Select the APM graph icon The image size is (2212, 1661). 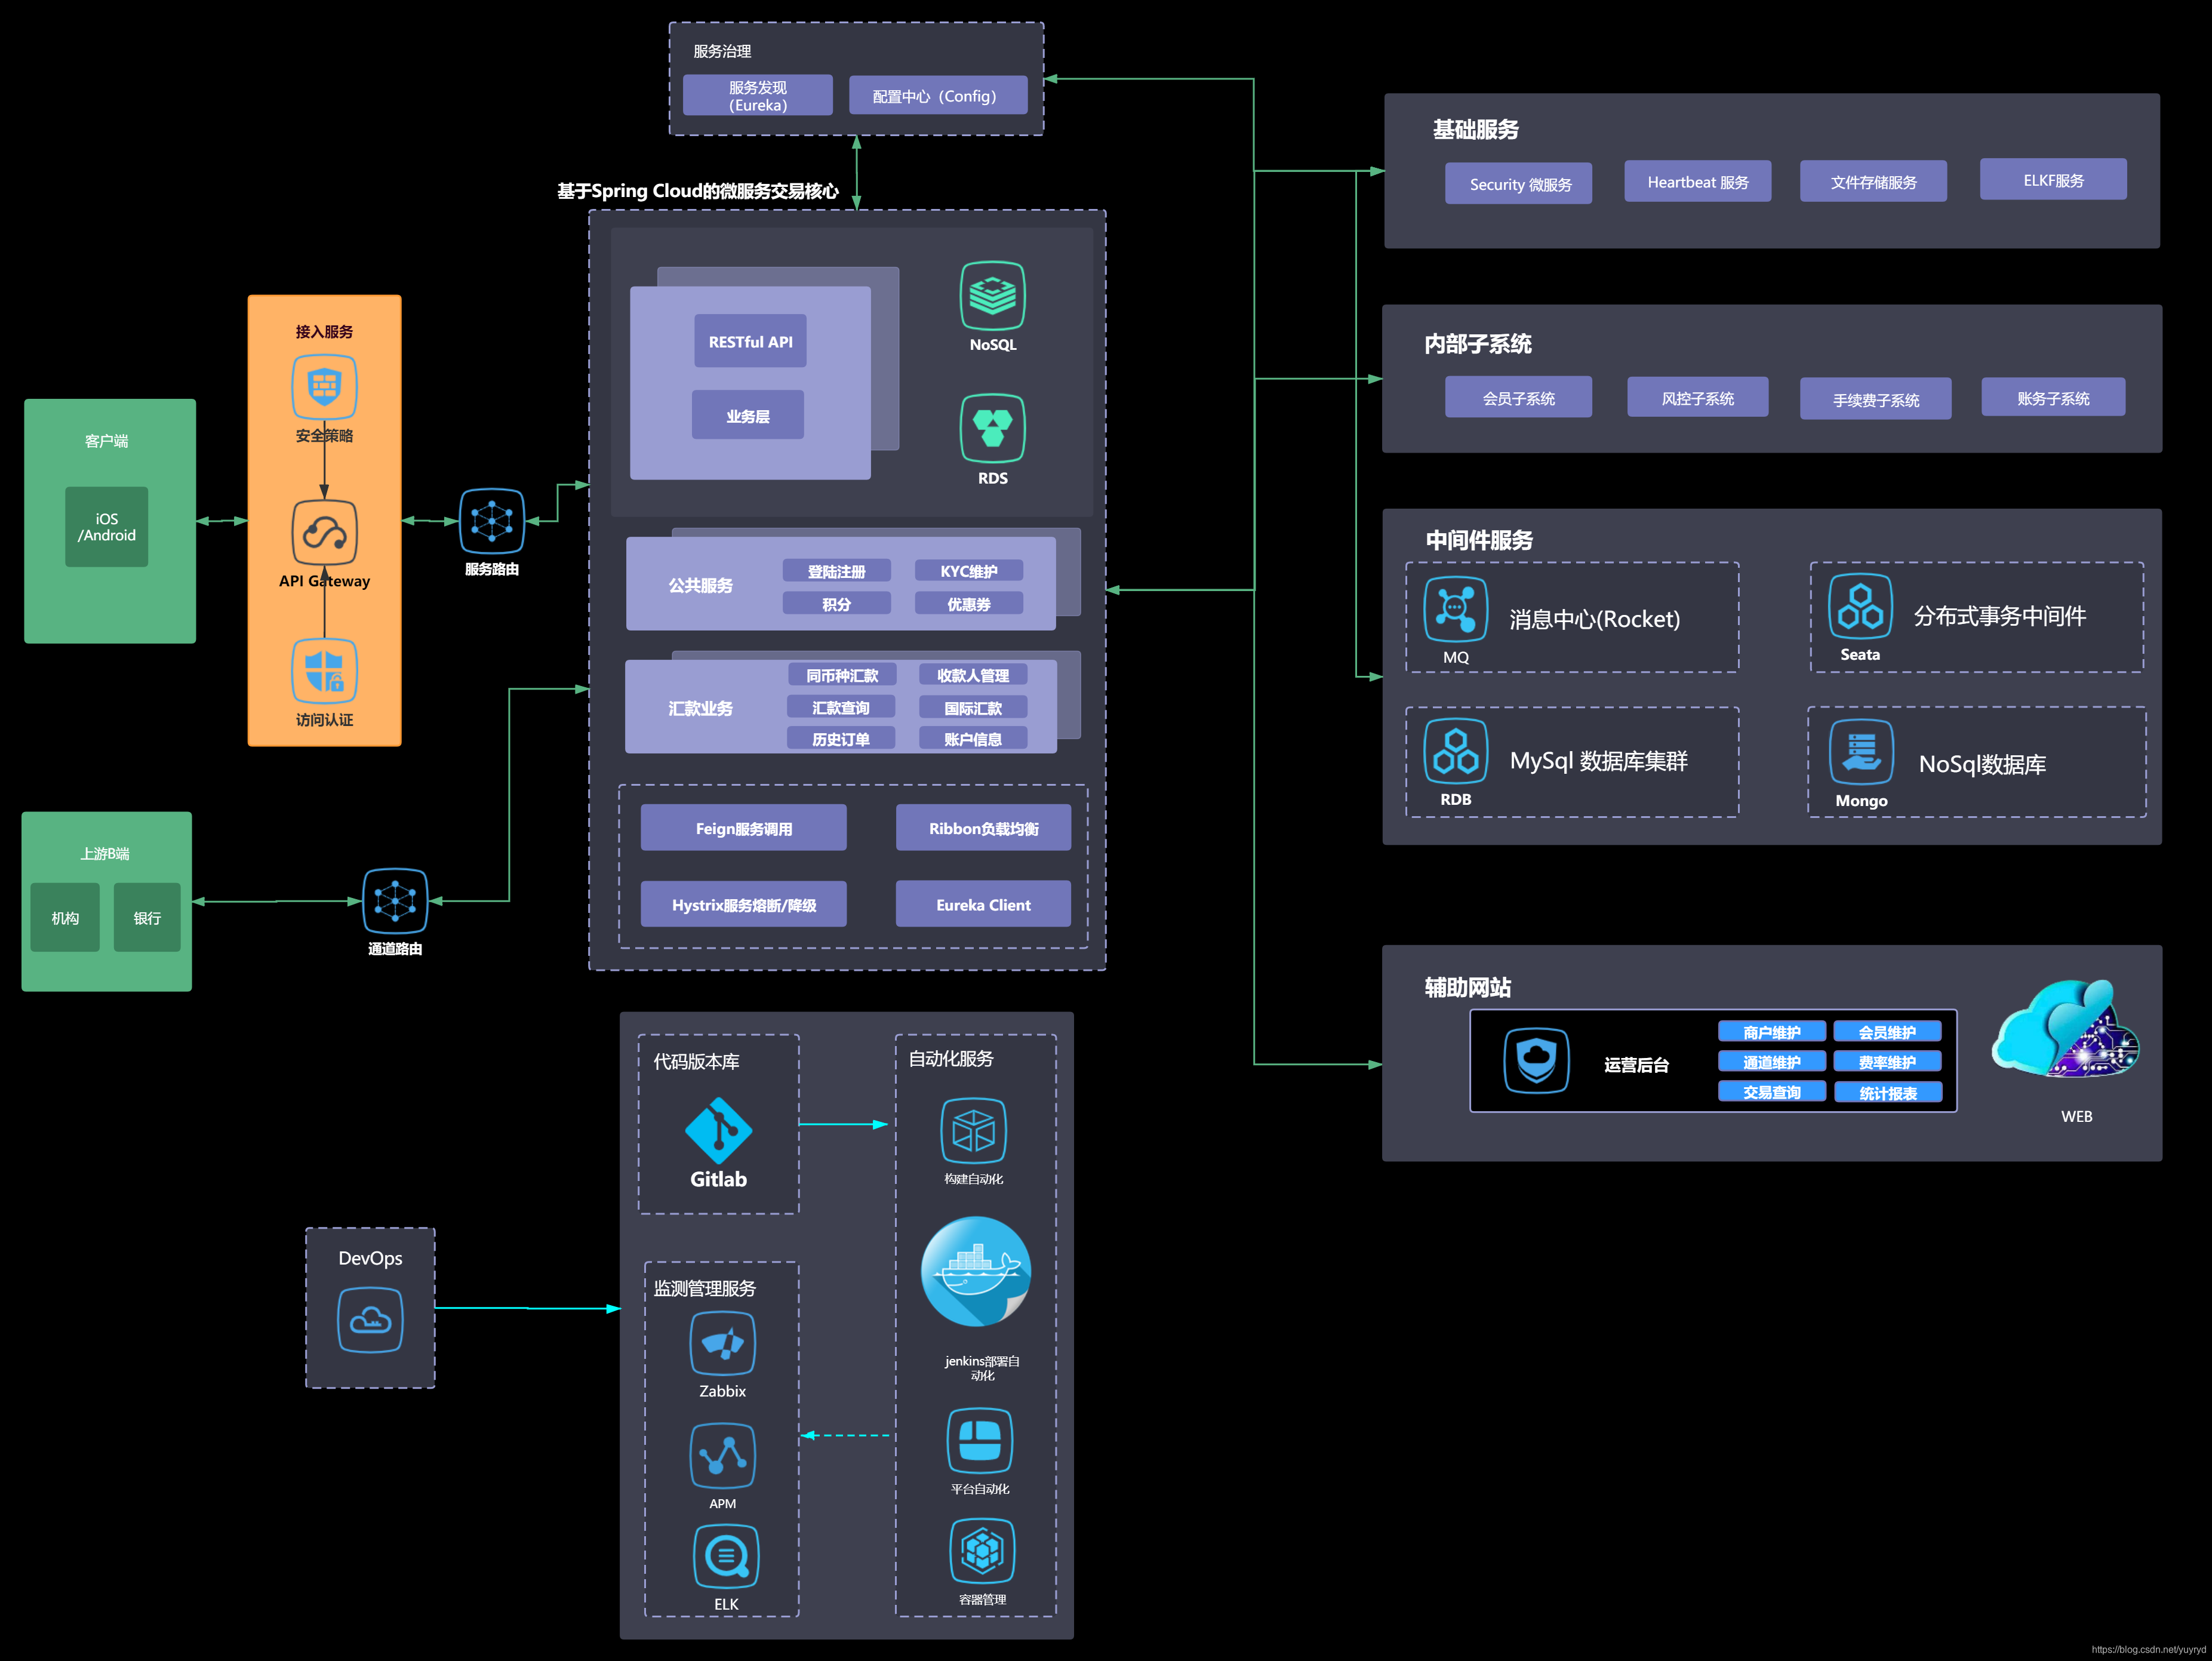click(x=723, y=1456)
